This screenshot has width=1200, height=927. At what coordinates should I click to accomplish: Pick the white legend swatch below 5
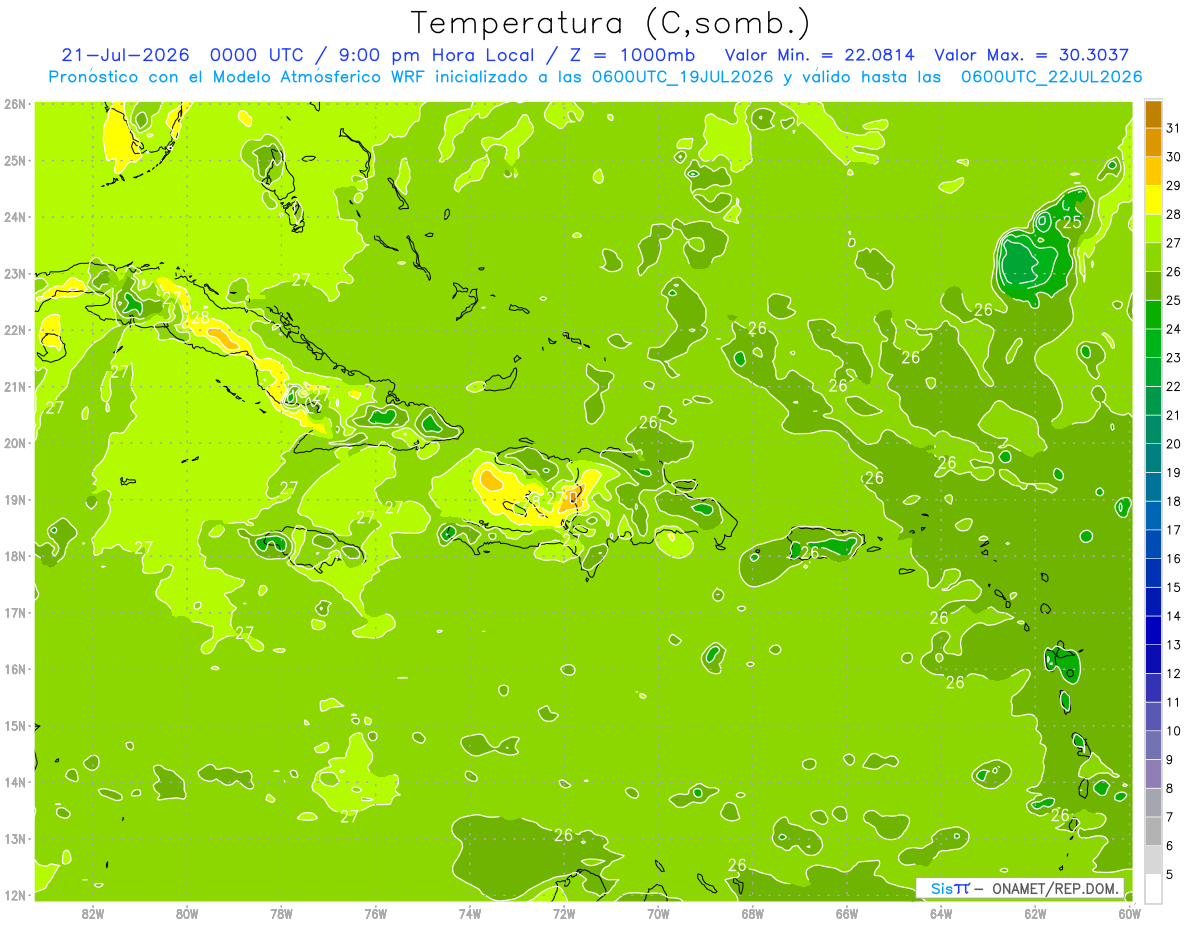1153,888
